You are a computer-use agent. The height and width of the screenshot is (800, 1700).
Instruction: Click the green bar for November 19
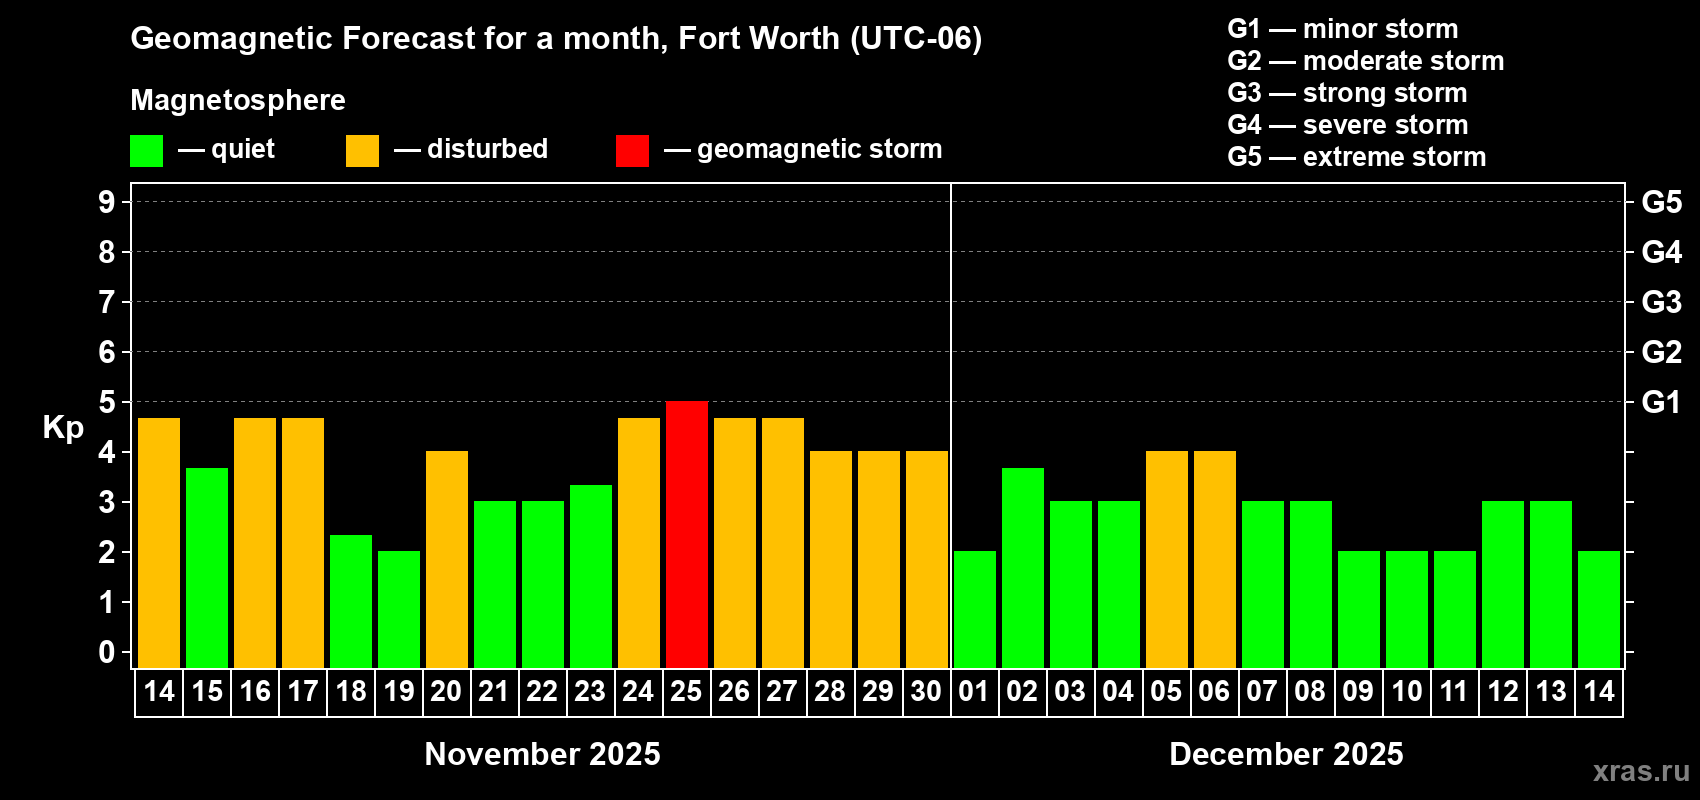[x=399, y=609]
